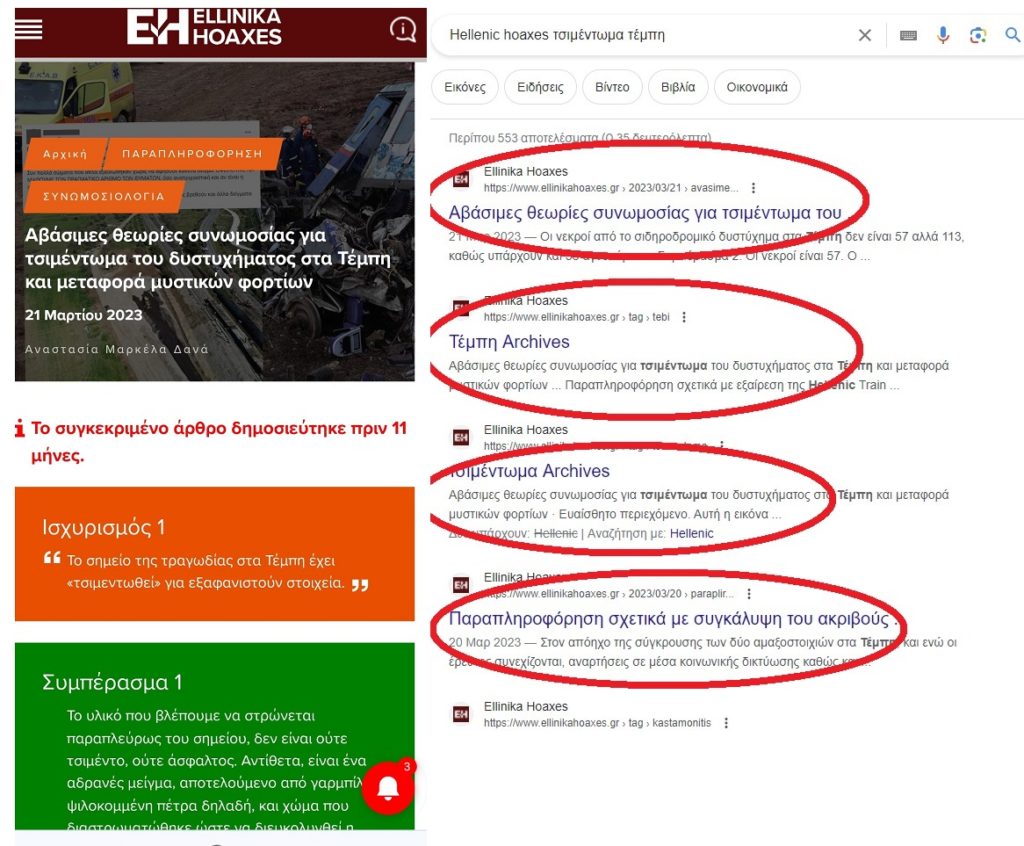
Task: Select the Ειδήσεις filter tab
Action: pos(540,87)
